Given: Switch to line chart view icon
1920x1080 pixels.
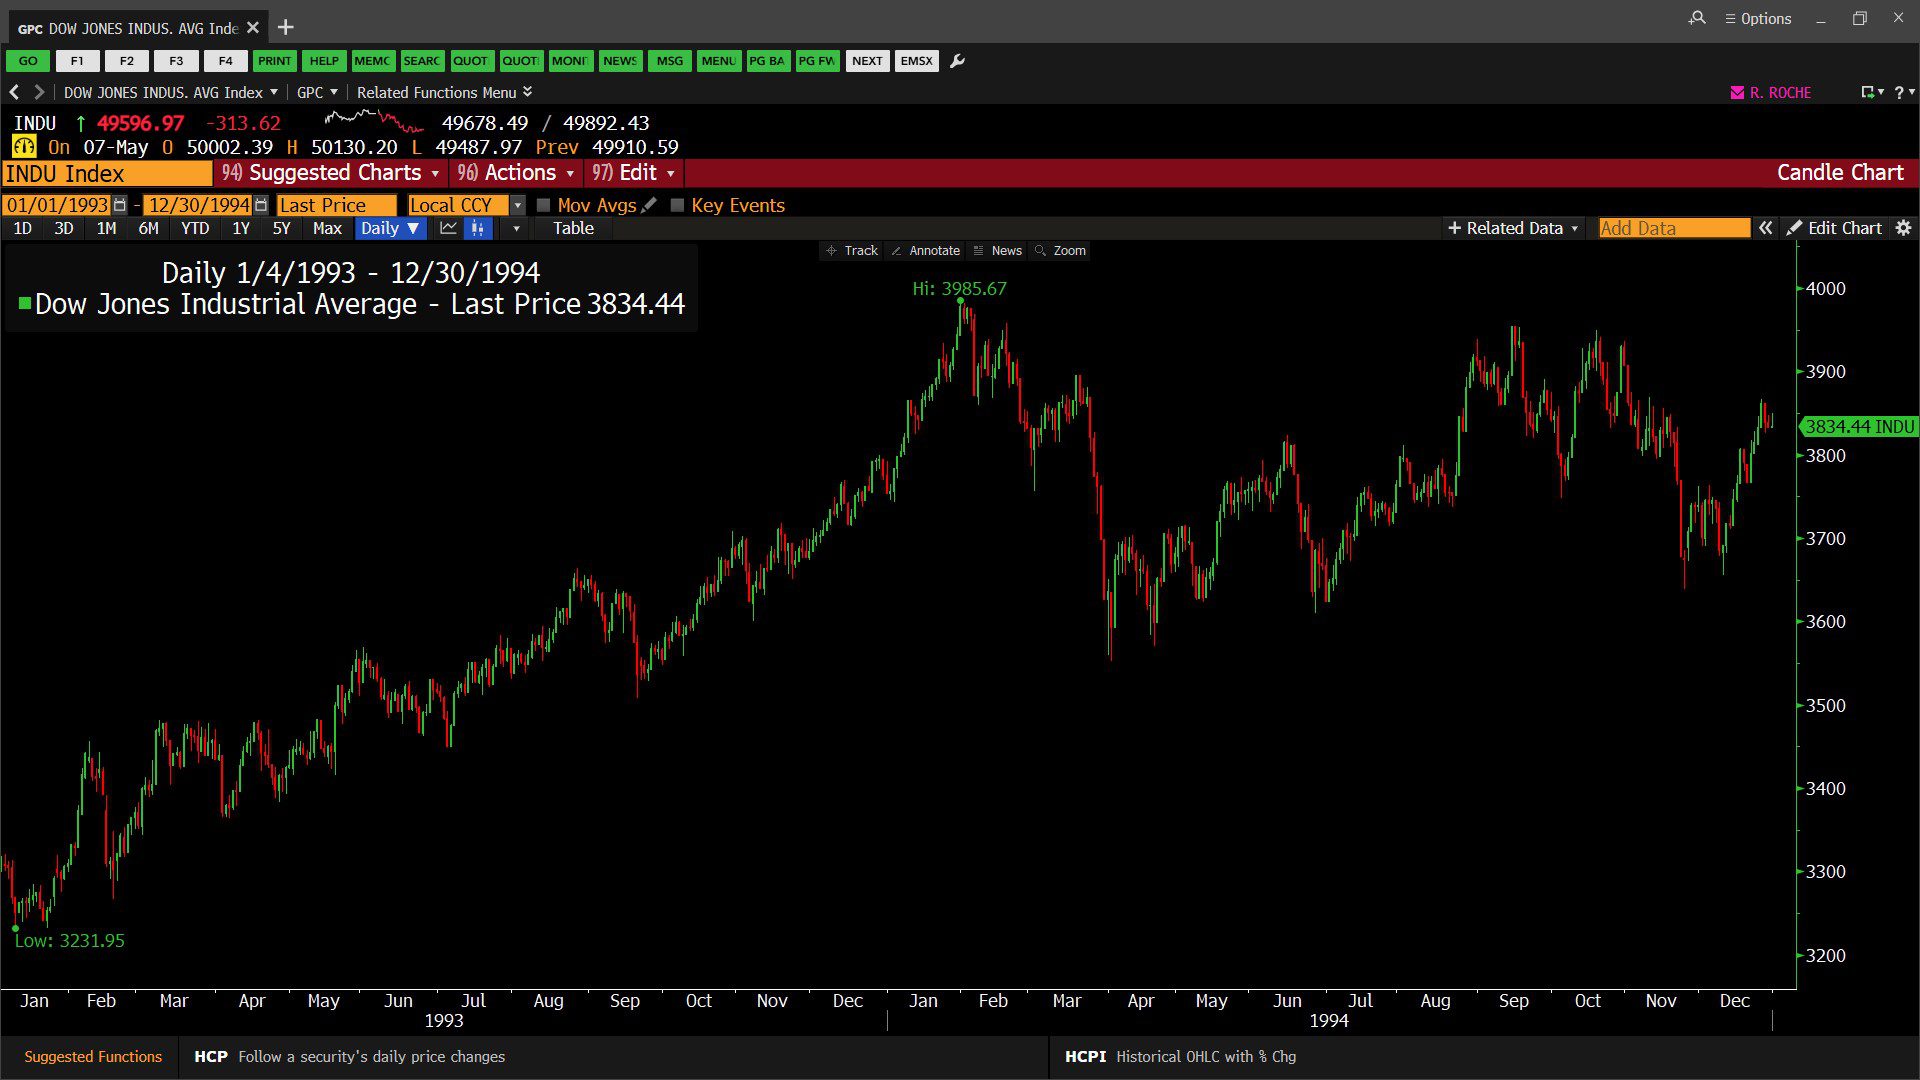Looking at the screenshot, I should click(x=449, y=228).
